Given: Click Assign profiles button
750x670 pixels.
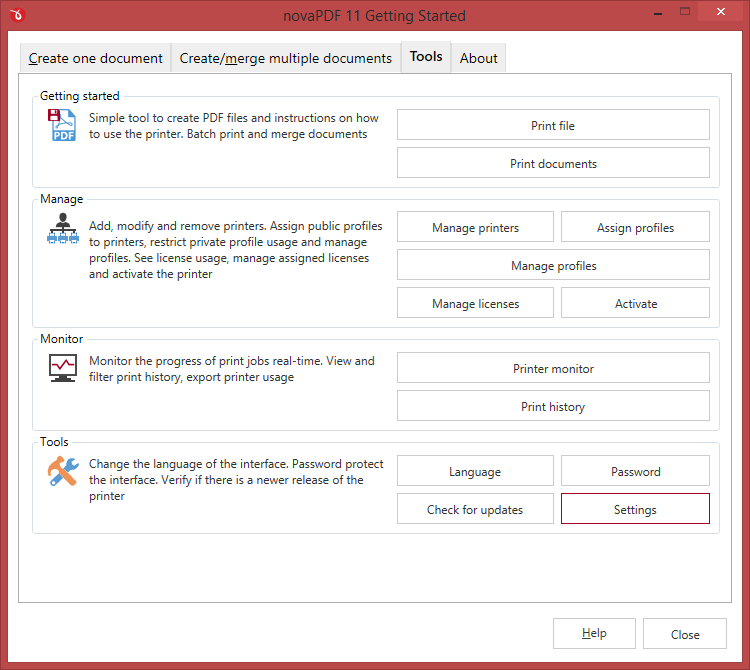Looking at the screenshot, I should [x=635, y=227].
